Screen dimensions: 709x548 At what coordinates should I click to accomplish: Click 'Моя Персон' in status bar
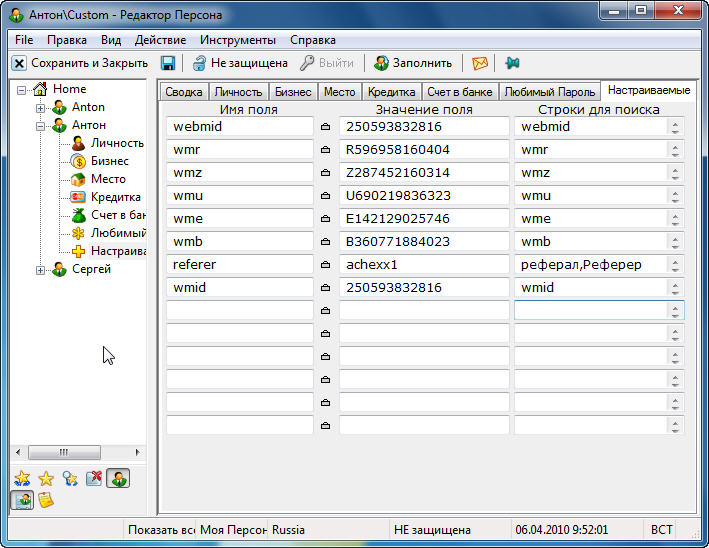233,529
